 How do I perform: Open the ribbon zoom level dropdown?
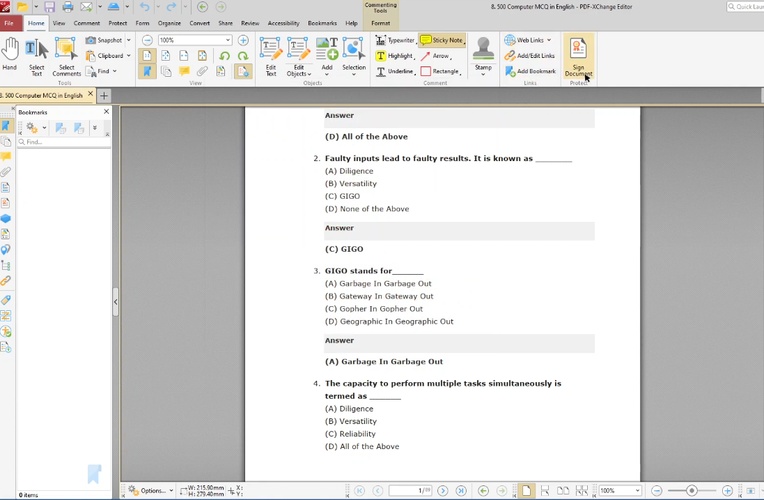(228, 40)
